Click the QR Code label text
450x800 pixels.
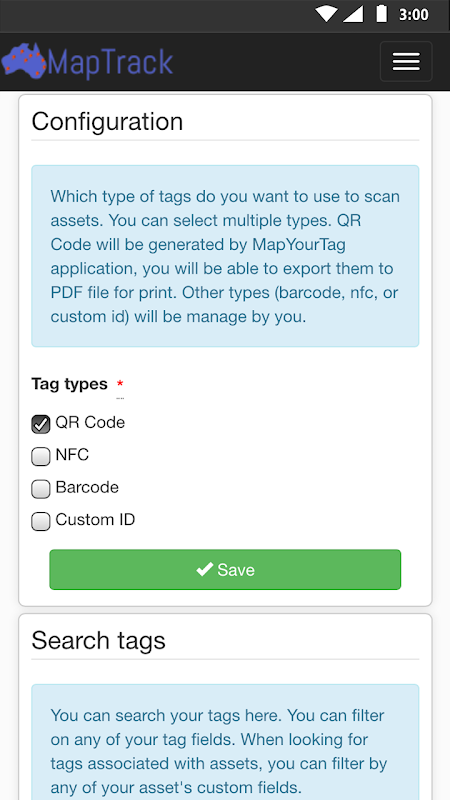90,422
